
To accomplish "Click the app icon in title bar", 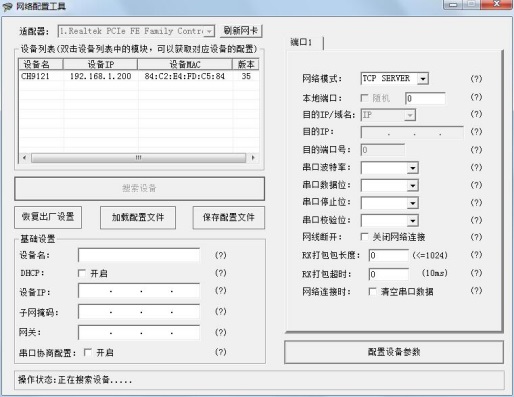I will [x=7, y=7].
